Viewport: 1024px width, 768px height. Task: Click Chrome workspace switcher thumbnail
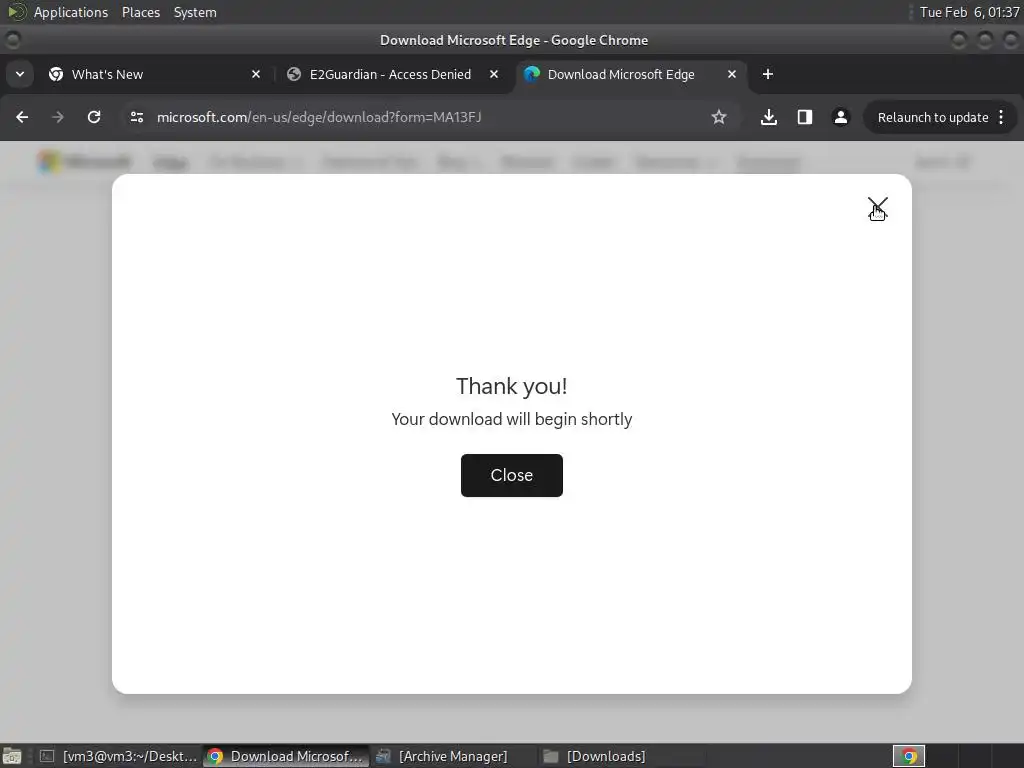pyautogui.click(x=908, y=756)
